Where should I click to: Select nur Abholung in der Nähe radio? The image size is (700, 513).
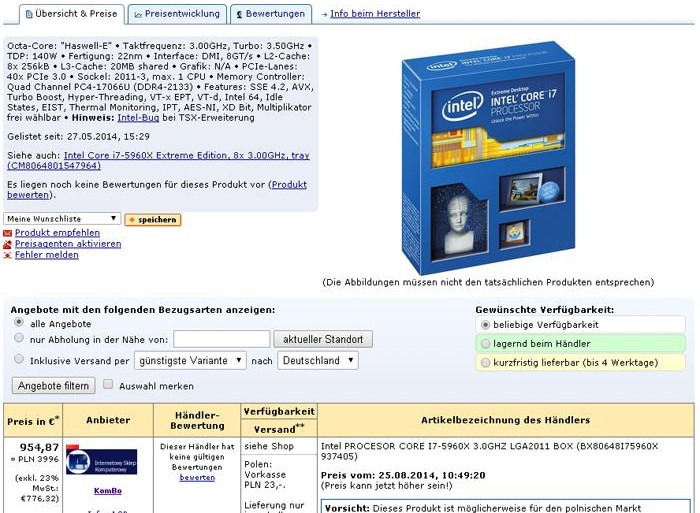pos(19,338)
